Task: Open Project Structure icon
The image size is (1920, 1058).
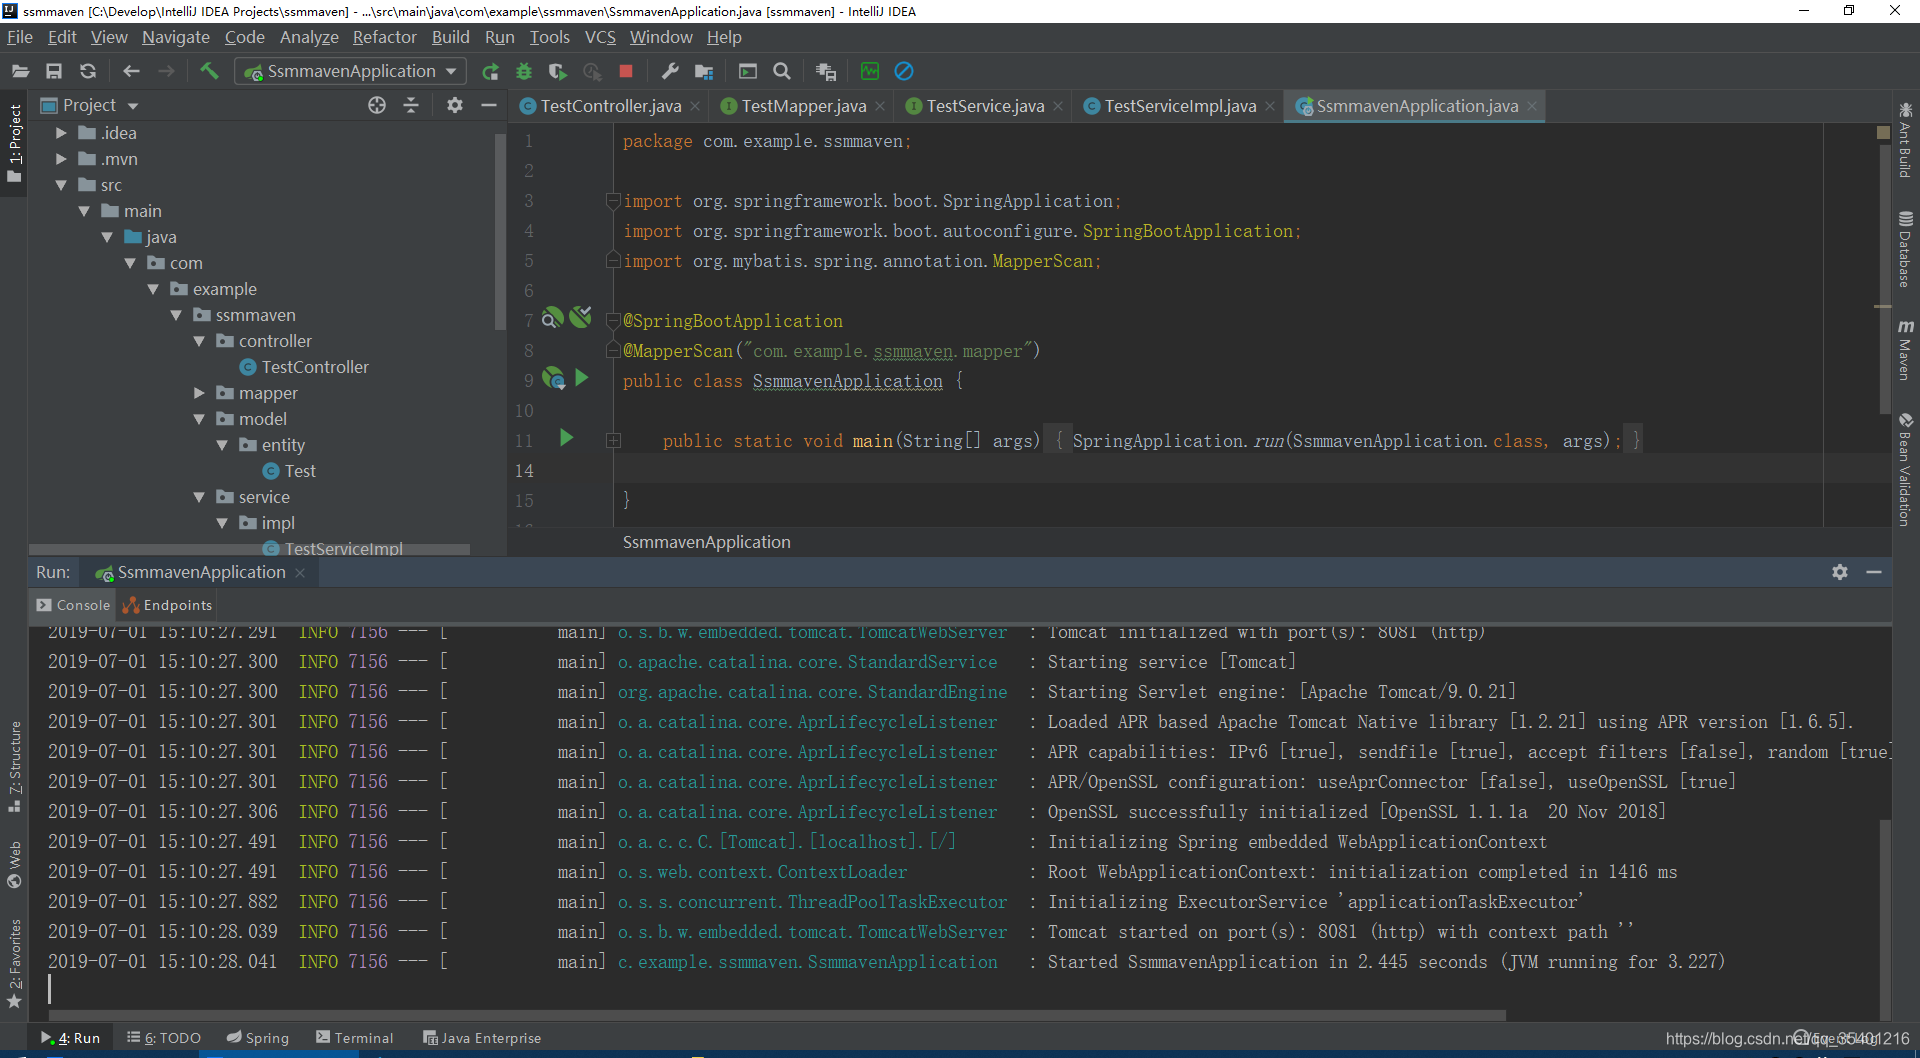Action: coord(704,71)
